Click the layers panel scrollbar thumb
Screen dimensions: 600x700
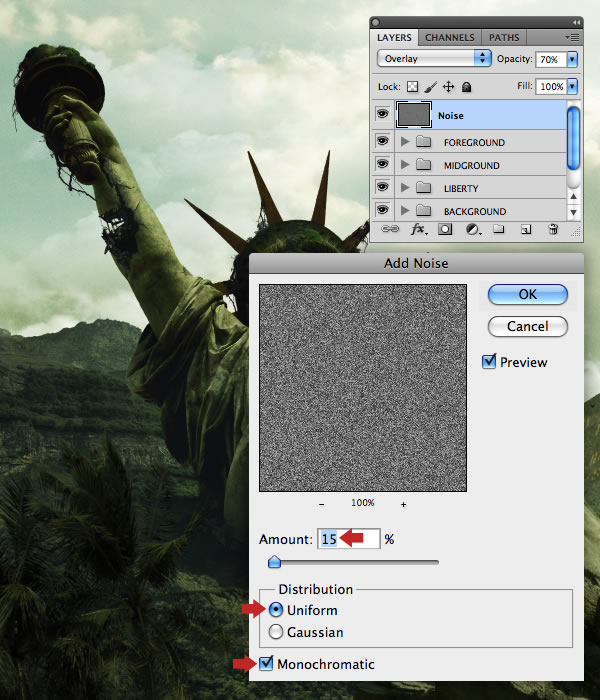(573, 138)
